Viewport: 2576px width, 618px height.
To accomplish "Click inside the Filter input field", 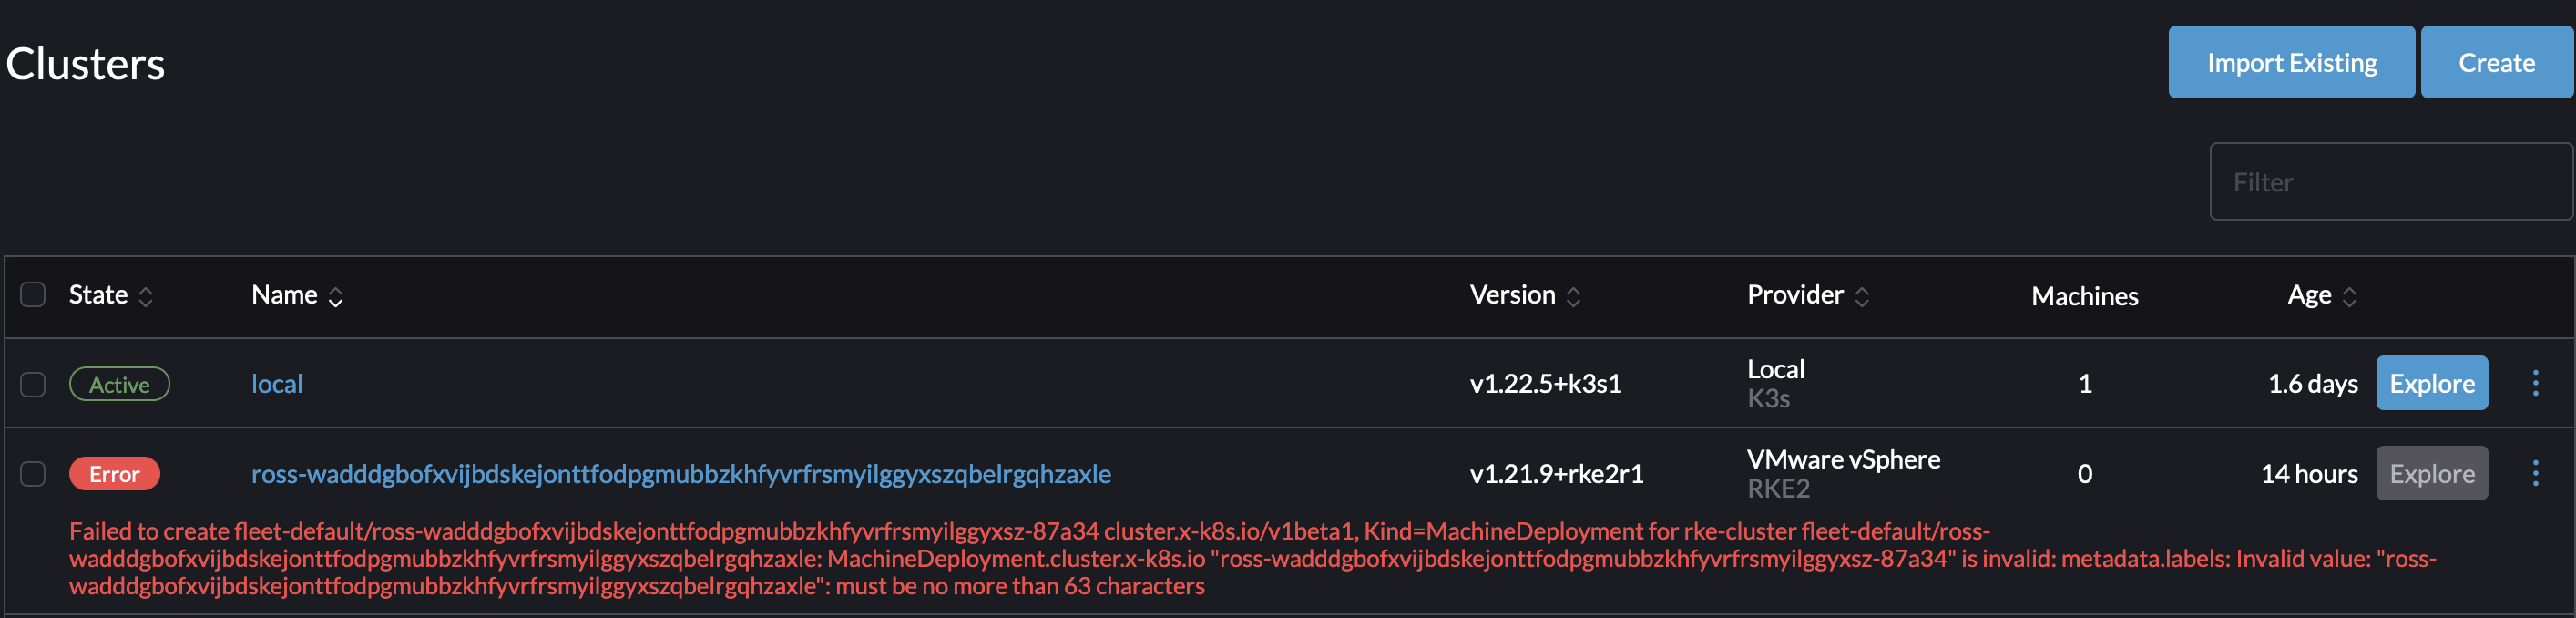I will tap(2390, 181).
